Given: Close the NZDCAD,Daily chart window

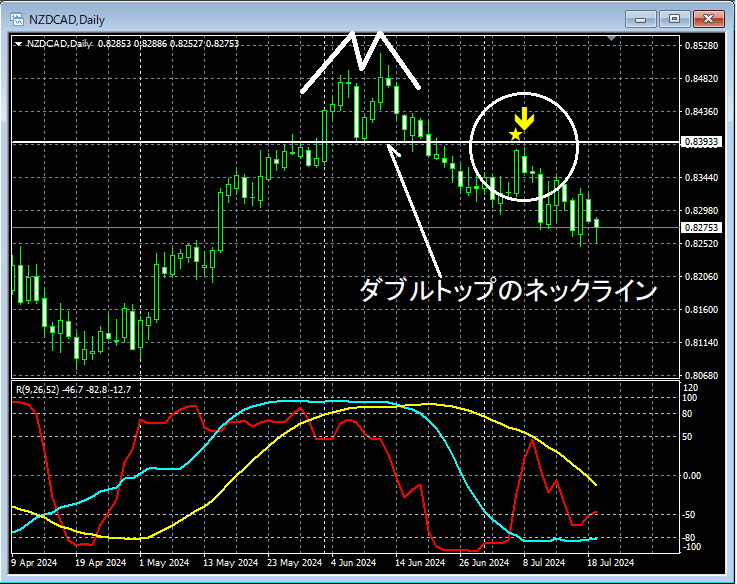Looking at the screenshot, I should [708, 19].
